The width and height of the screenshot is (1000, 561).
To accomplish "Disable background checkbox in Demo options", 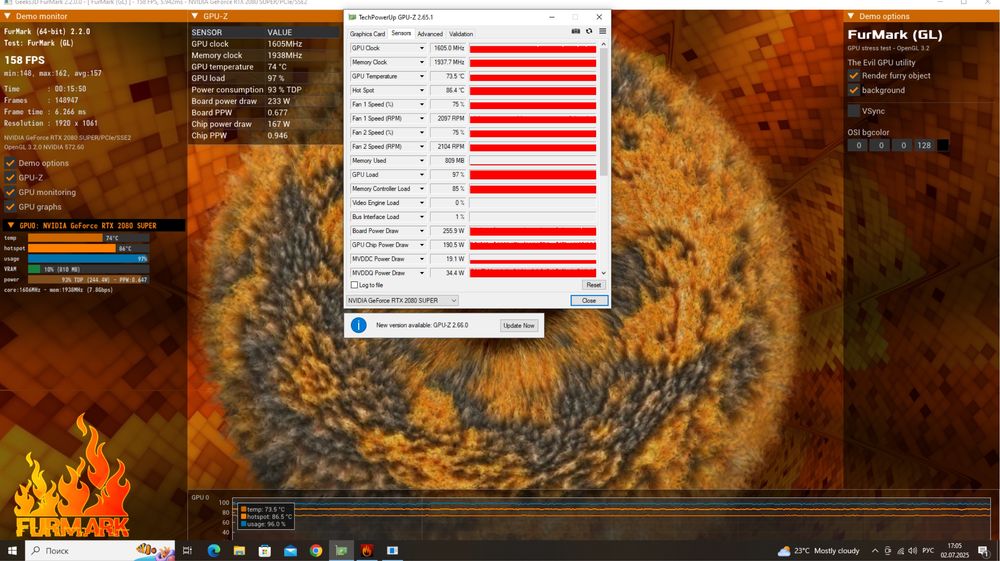I will point(853,91).
